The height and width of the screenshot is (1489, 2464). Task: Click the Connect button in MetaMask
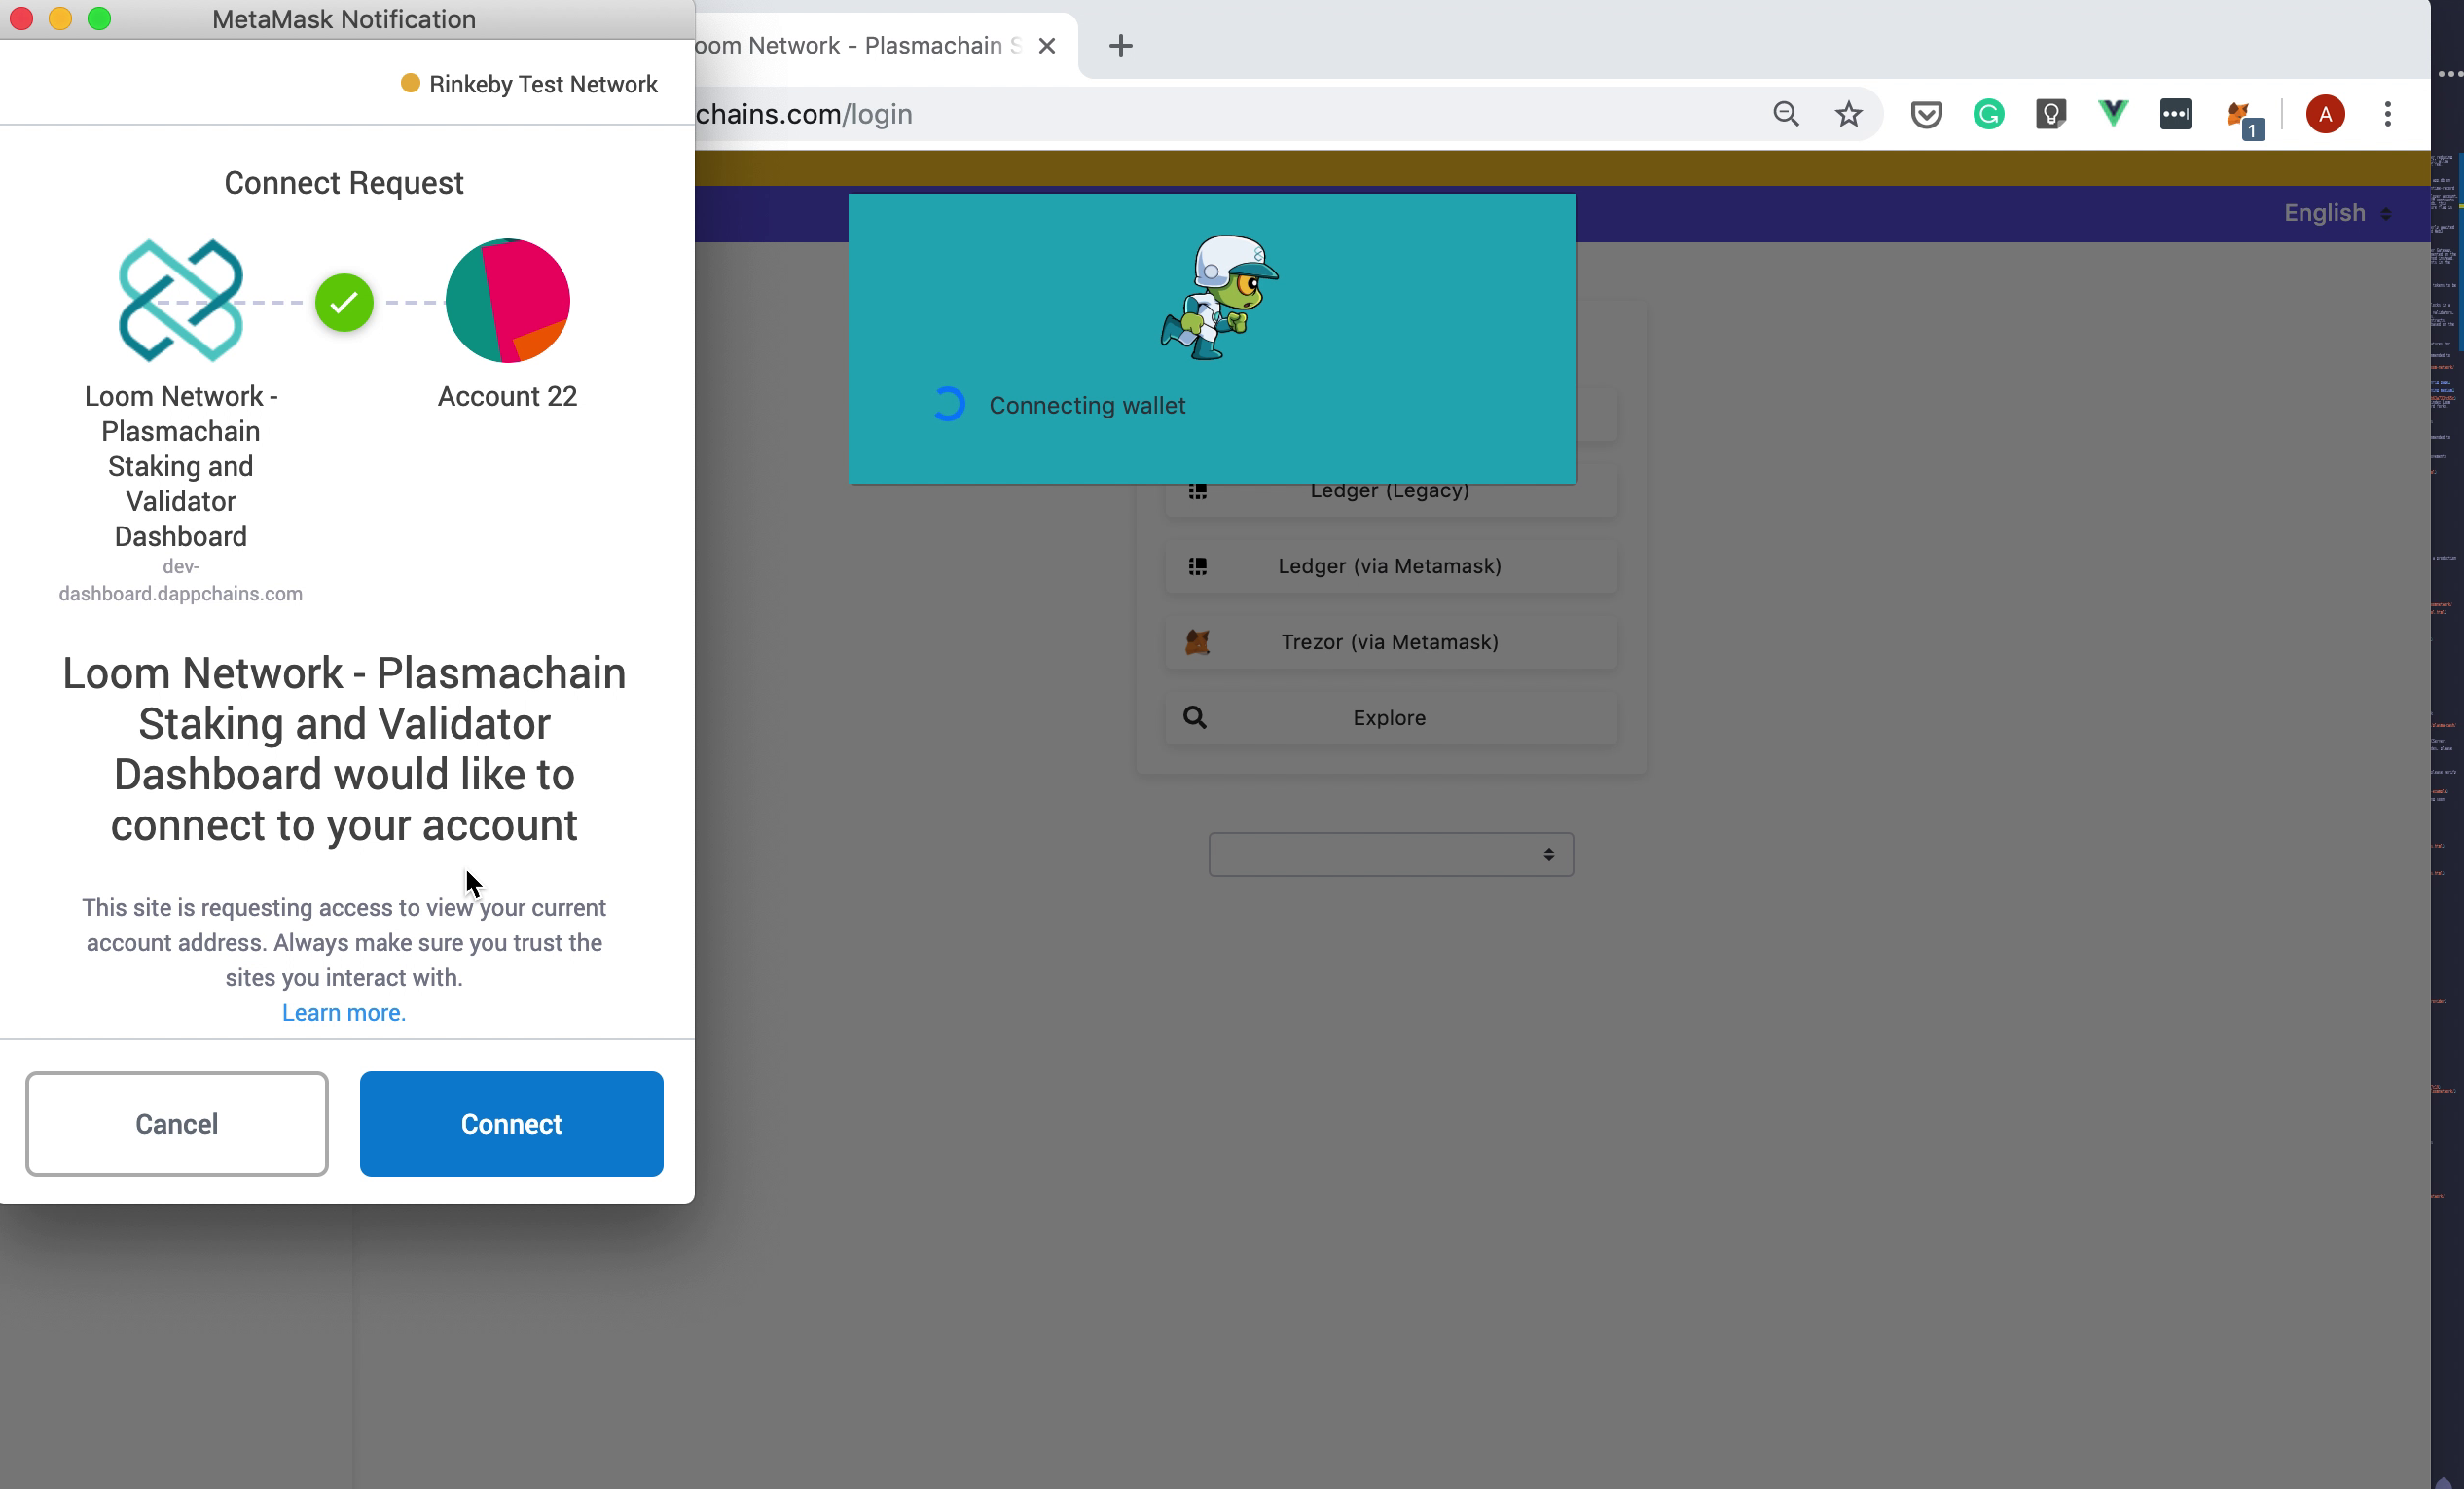pos(511,1123)
